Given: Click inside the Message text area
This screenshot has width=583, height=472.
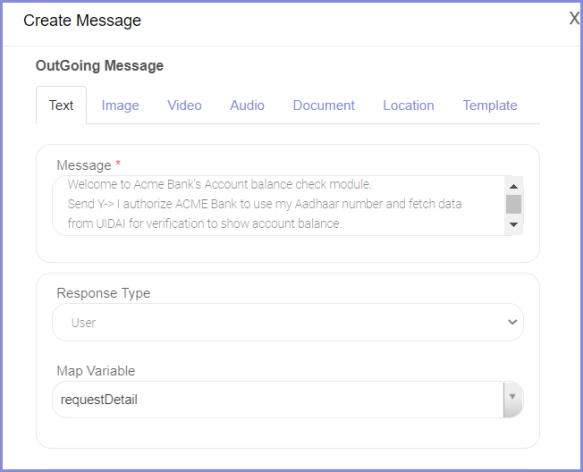Looking at the screenshot, I should pyautogui.click(x=278, y=205).
